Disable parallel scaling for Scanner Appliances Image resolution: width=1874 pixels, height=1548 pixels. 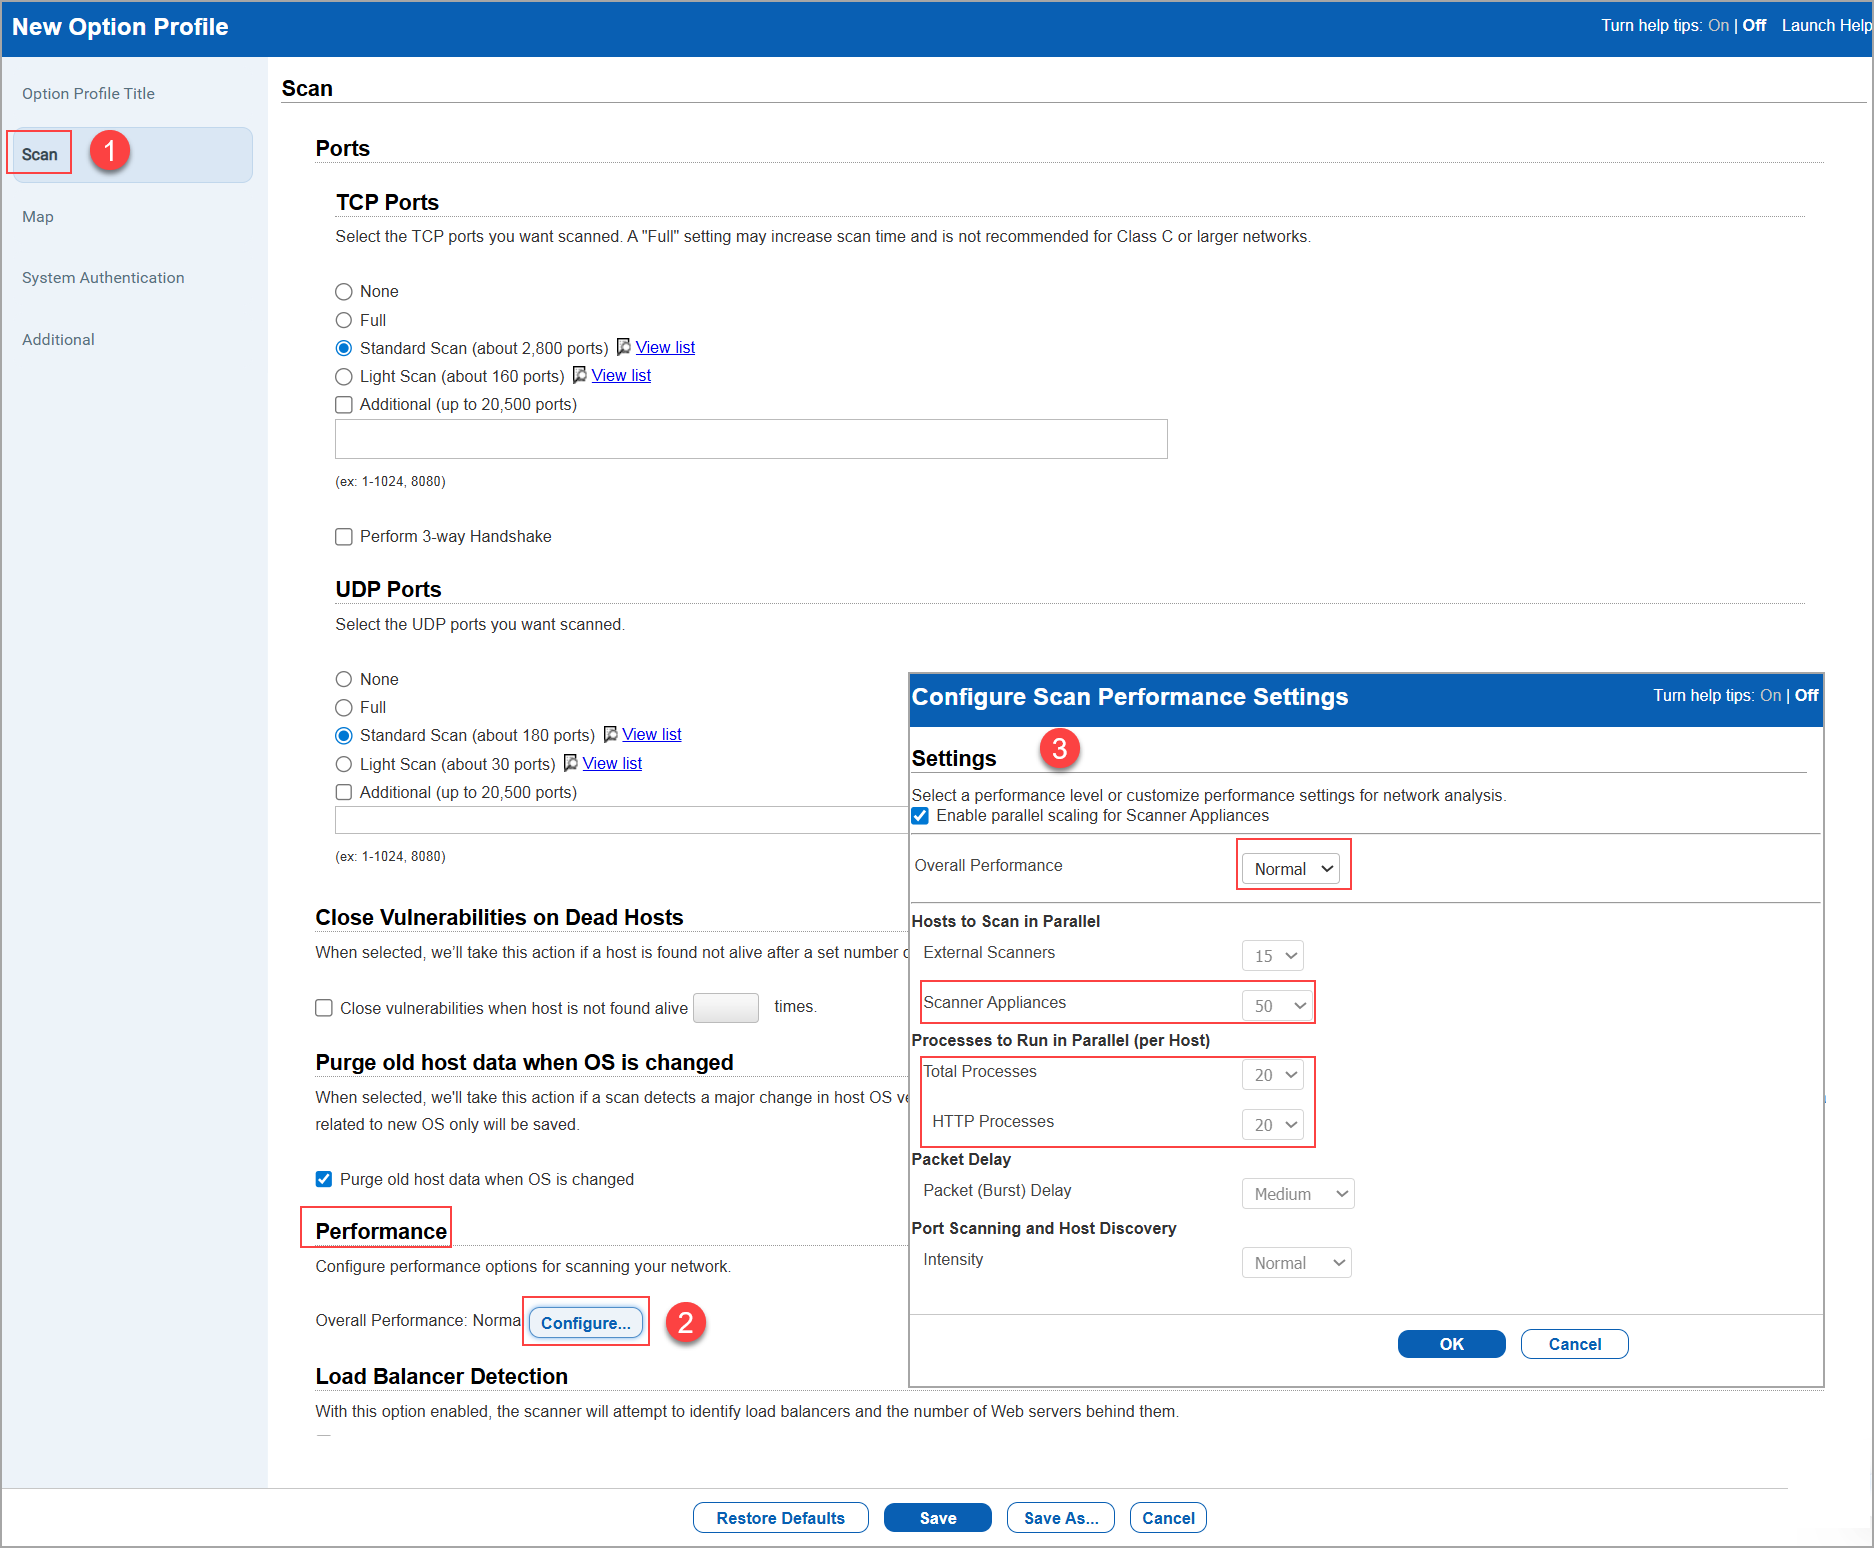(x=920, y=815)
